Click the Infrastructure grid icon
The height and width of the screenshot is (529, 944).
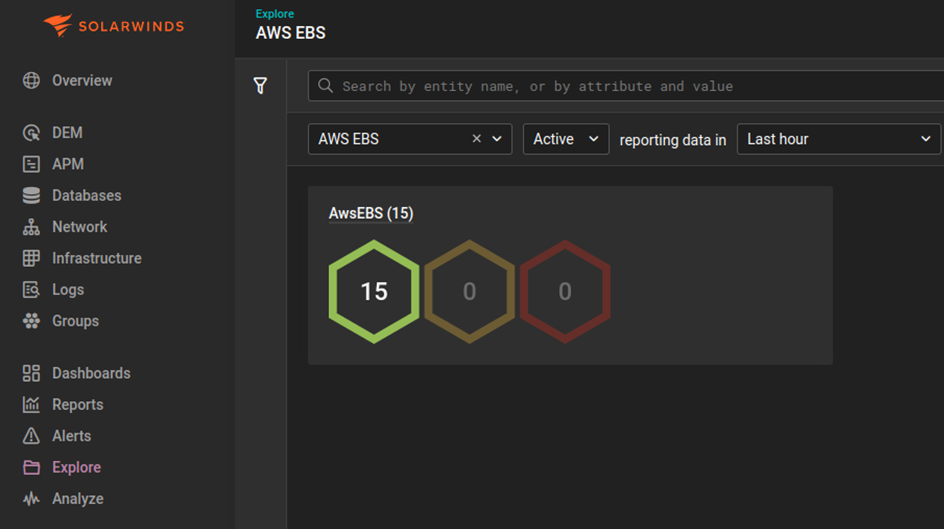31,258
